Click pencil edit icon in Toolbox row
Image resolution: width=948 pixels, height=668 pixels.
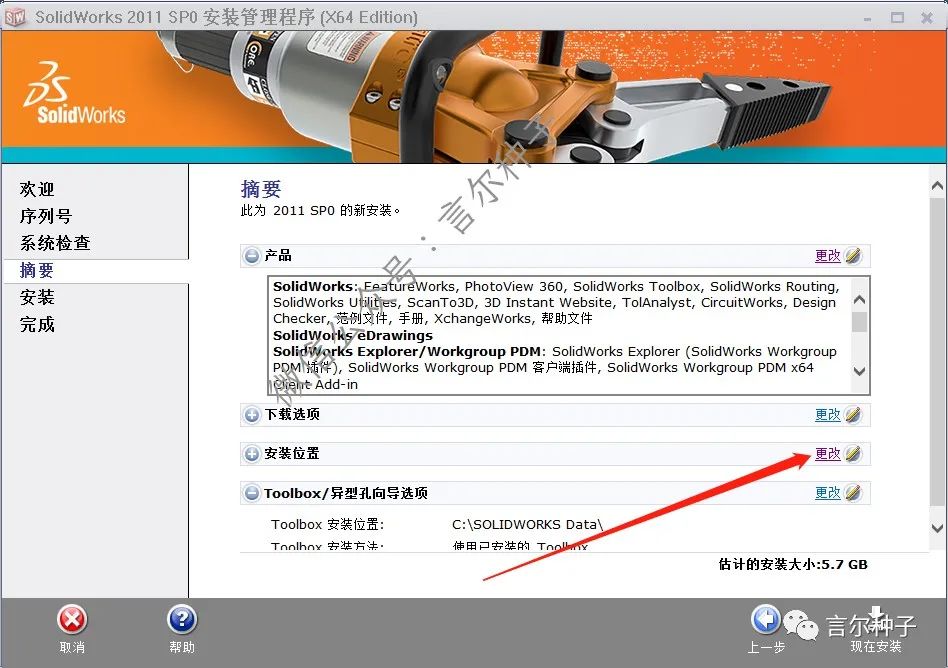(x=852, y=493)
